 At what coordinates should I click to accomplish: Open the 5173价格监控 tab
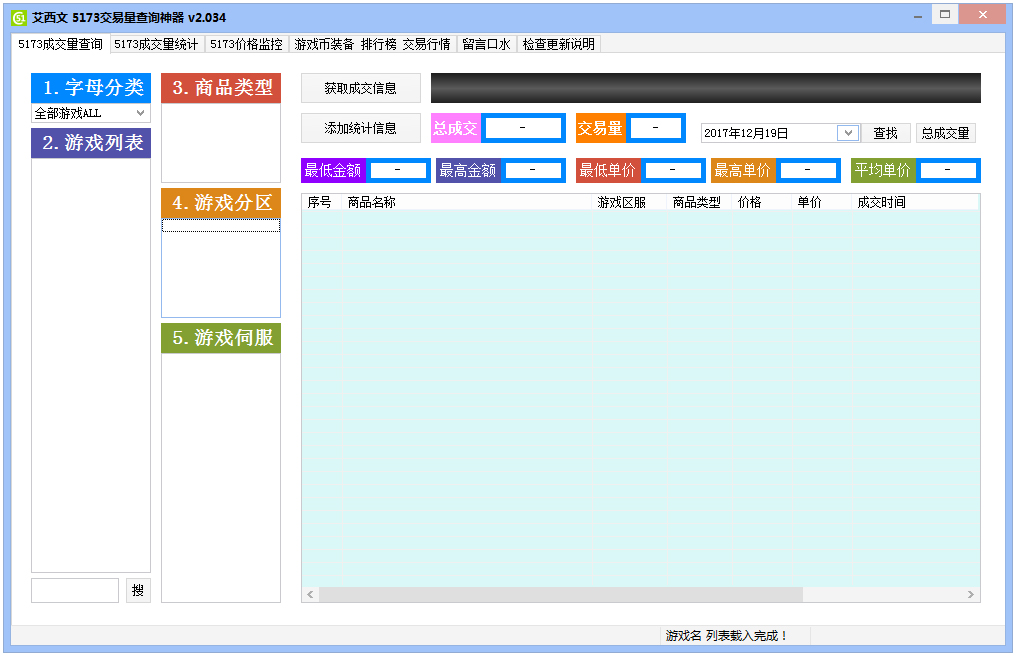[246, 44]
